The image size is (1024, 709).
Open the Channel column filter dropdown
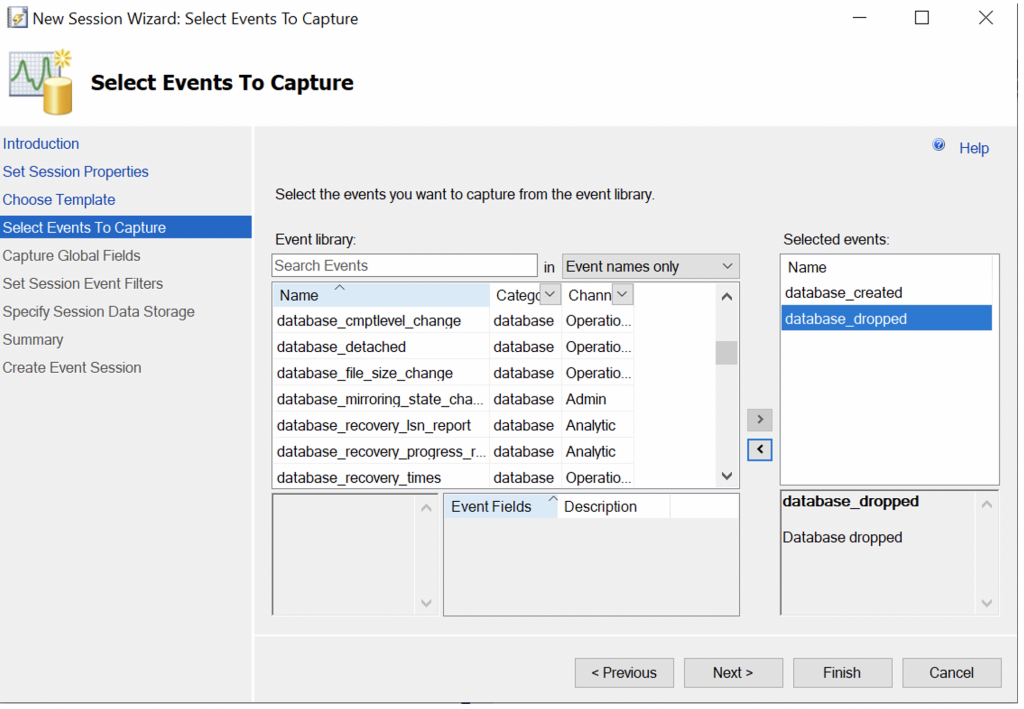pos(623,295)
